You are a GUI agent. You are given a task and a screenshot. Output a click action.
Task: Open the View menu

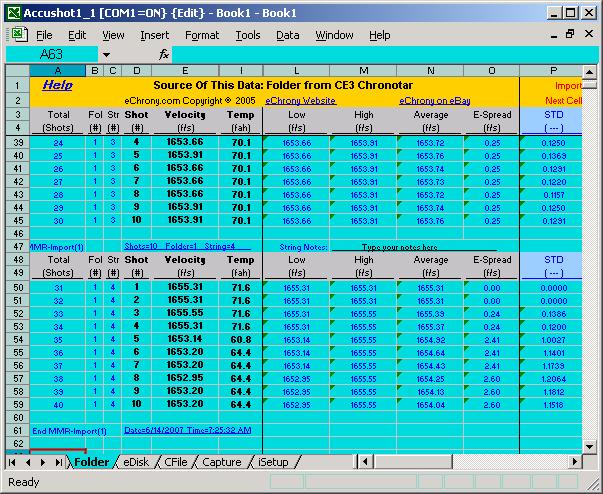[113, 35]
